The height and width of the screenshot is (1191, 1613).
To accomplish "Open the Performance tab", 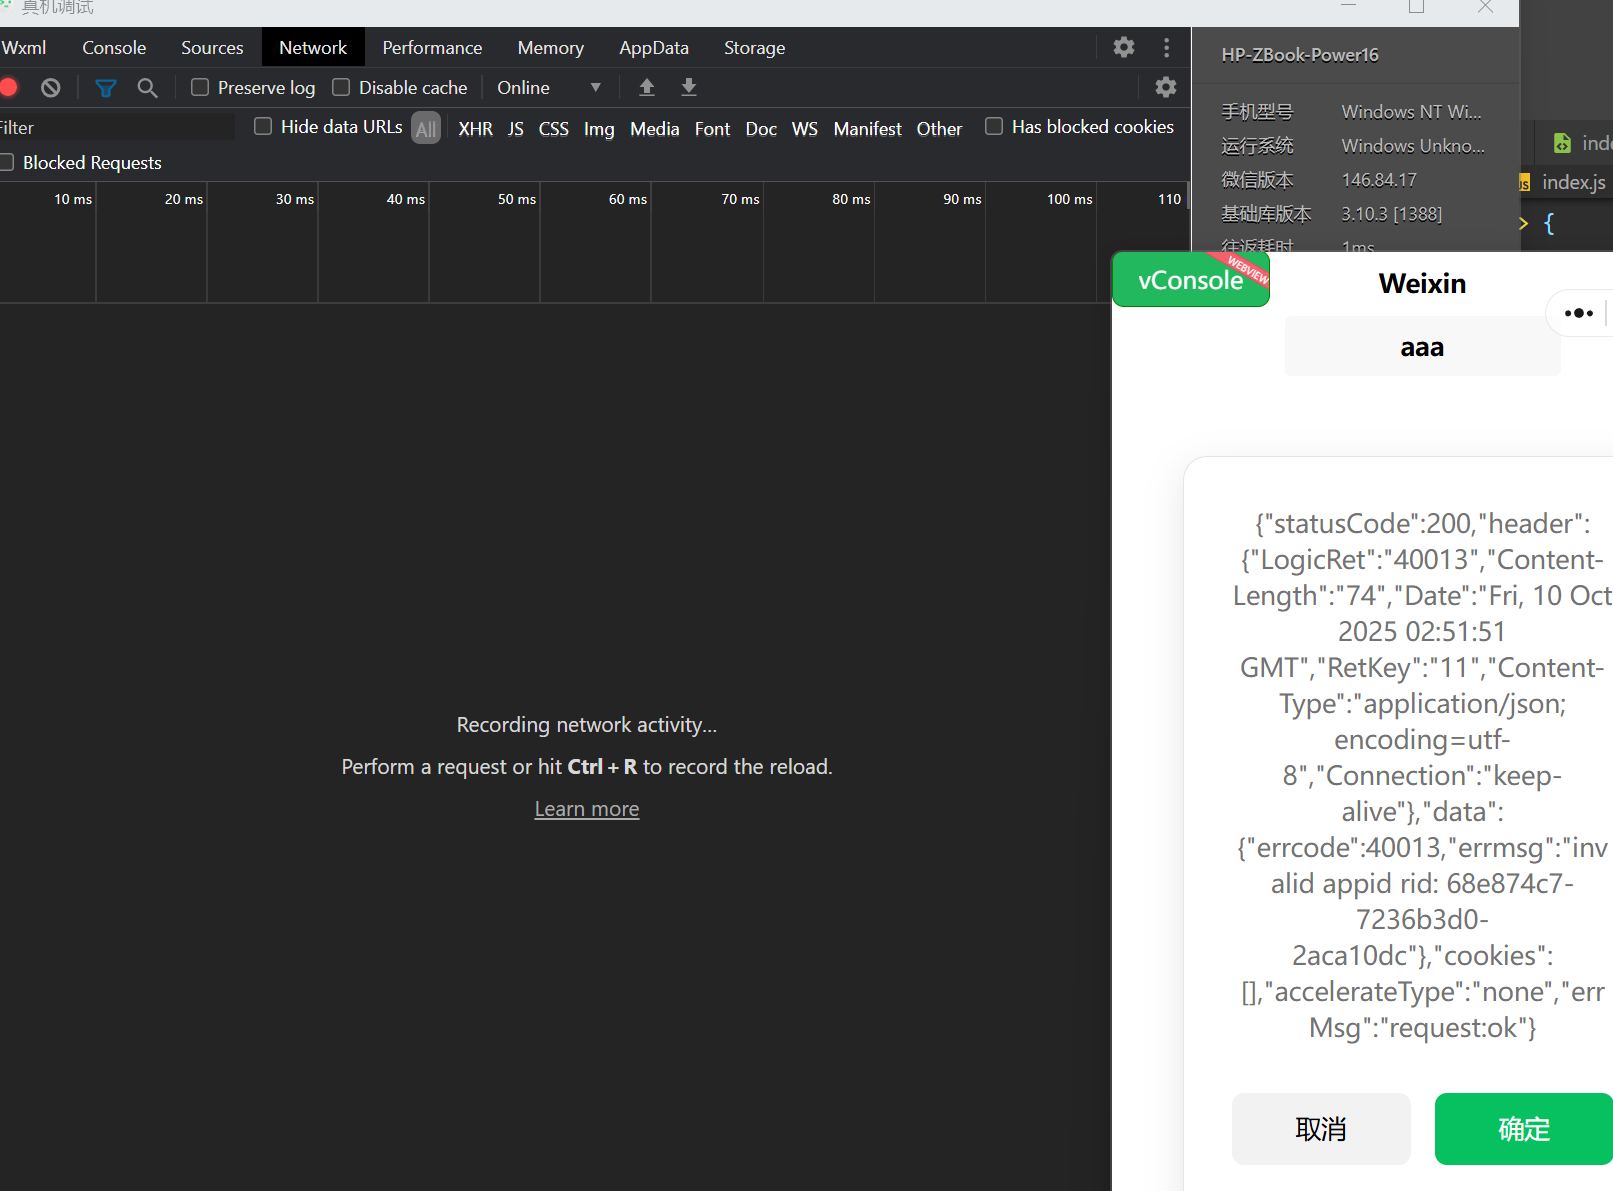I will tap(432, 48).
